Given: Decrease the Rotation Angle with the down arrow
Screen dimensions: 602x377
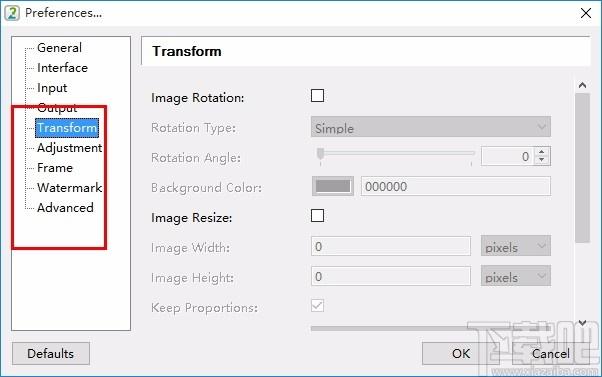Looking at the screenshot, I should coord(541,160).
